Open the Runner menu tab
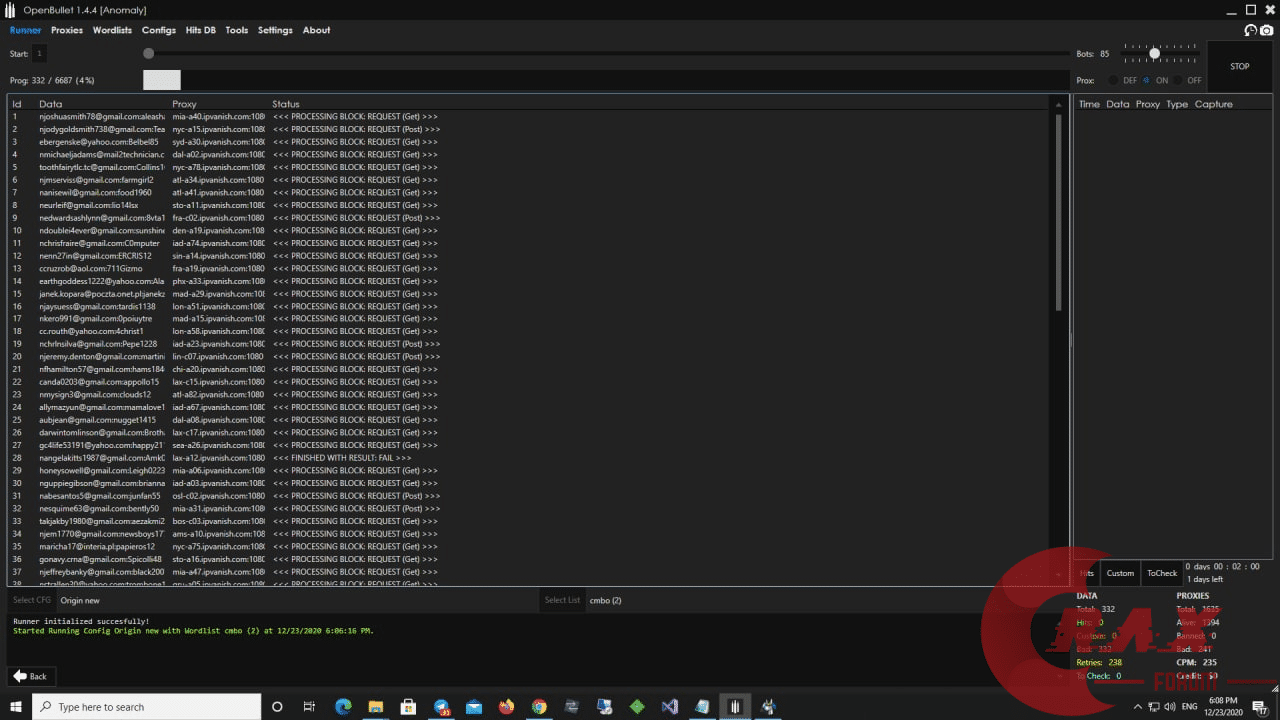 [26, 30]
